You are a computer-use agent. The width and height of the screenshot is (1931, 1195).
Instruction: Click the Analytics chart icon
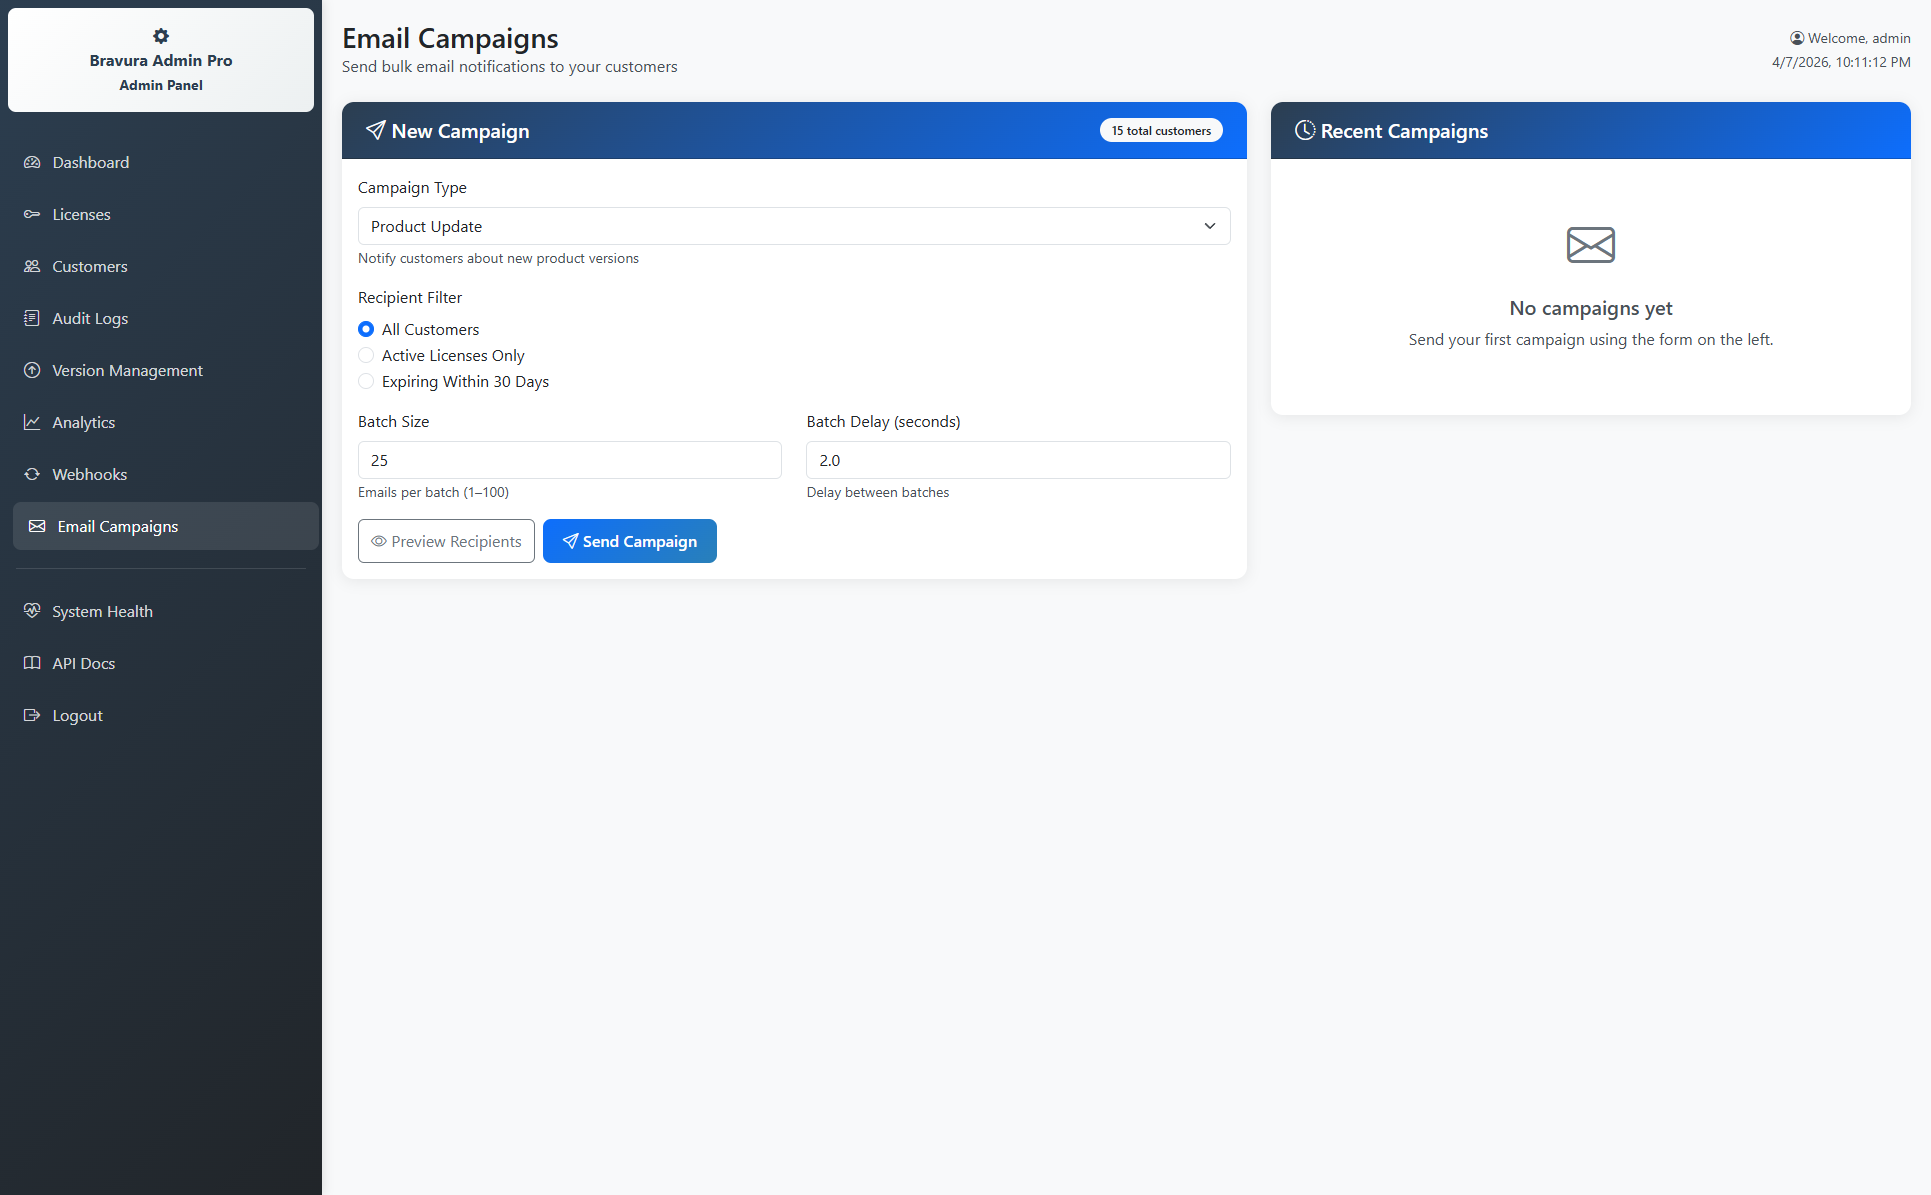[x=32, y=422]
